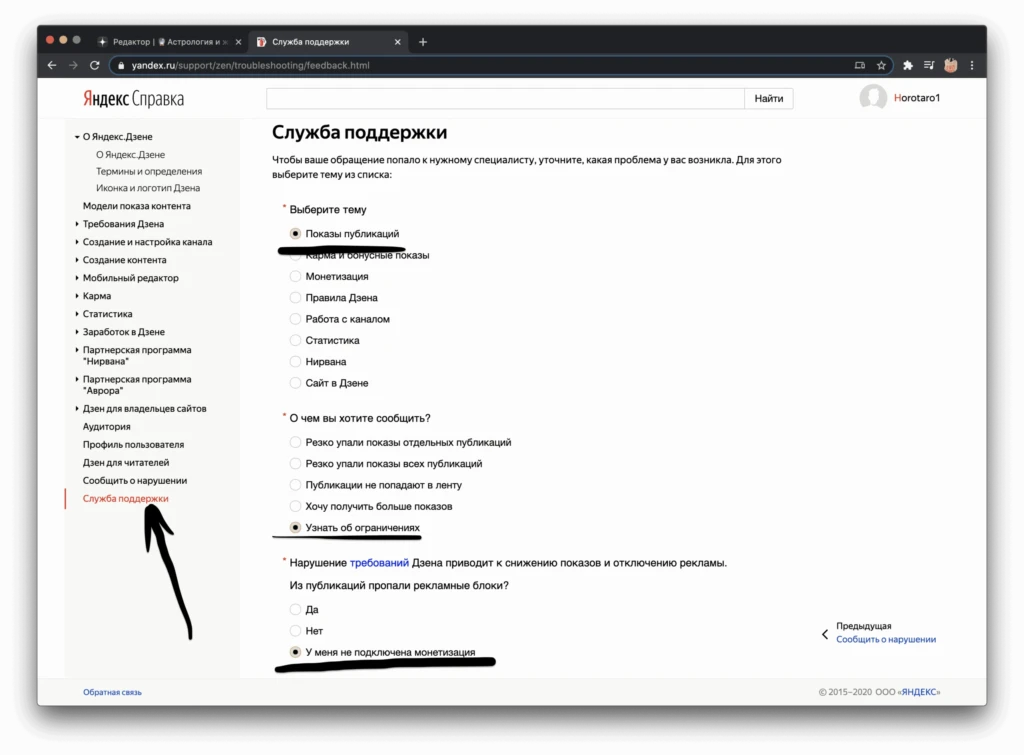This screenshot has width=1024, height=755.
Task: Expand Создание контента sidebar section
Action: (77, 260)
